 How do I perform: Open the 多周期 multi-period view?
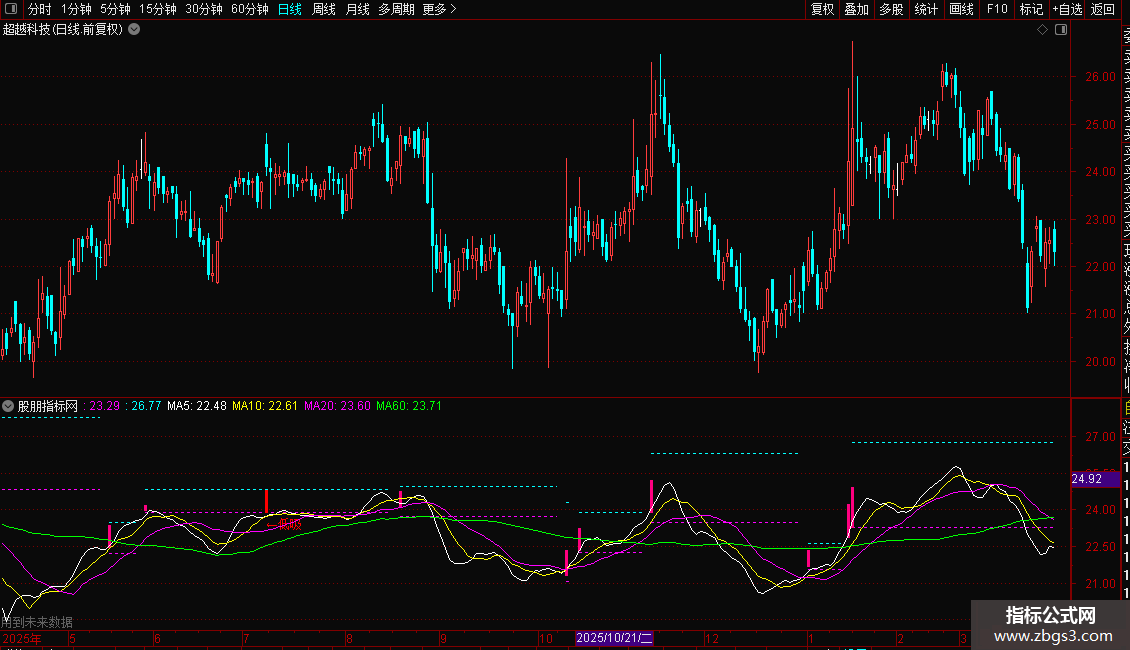click(397, 9)
